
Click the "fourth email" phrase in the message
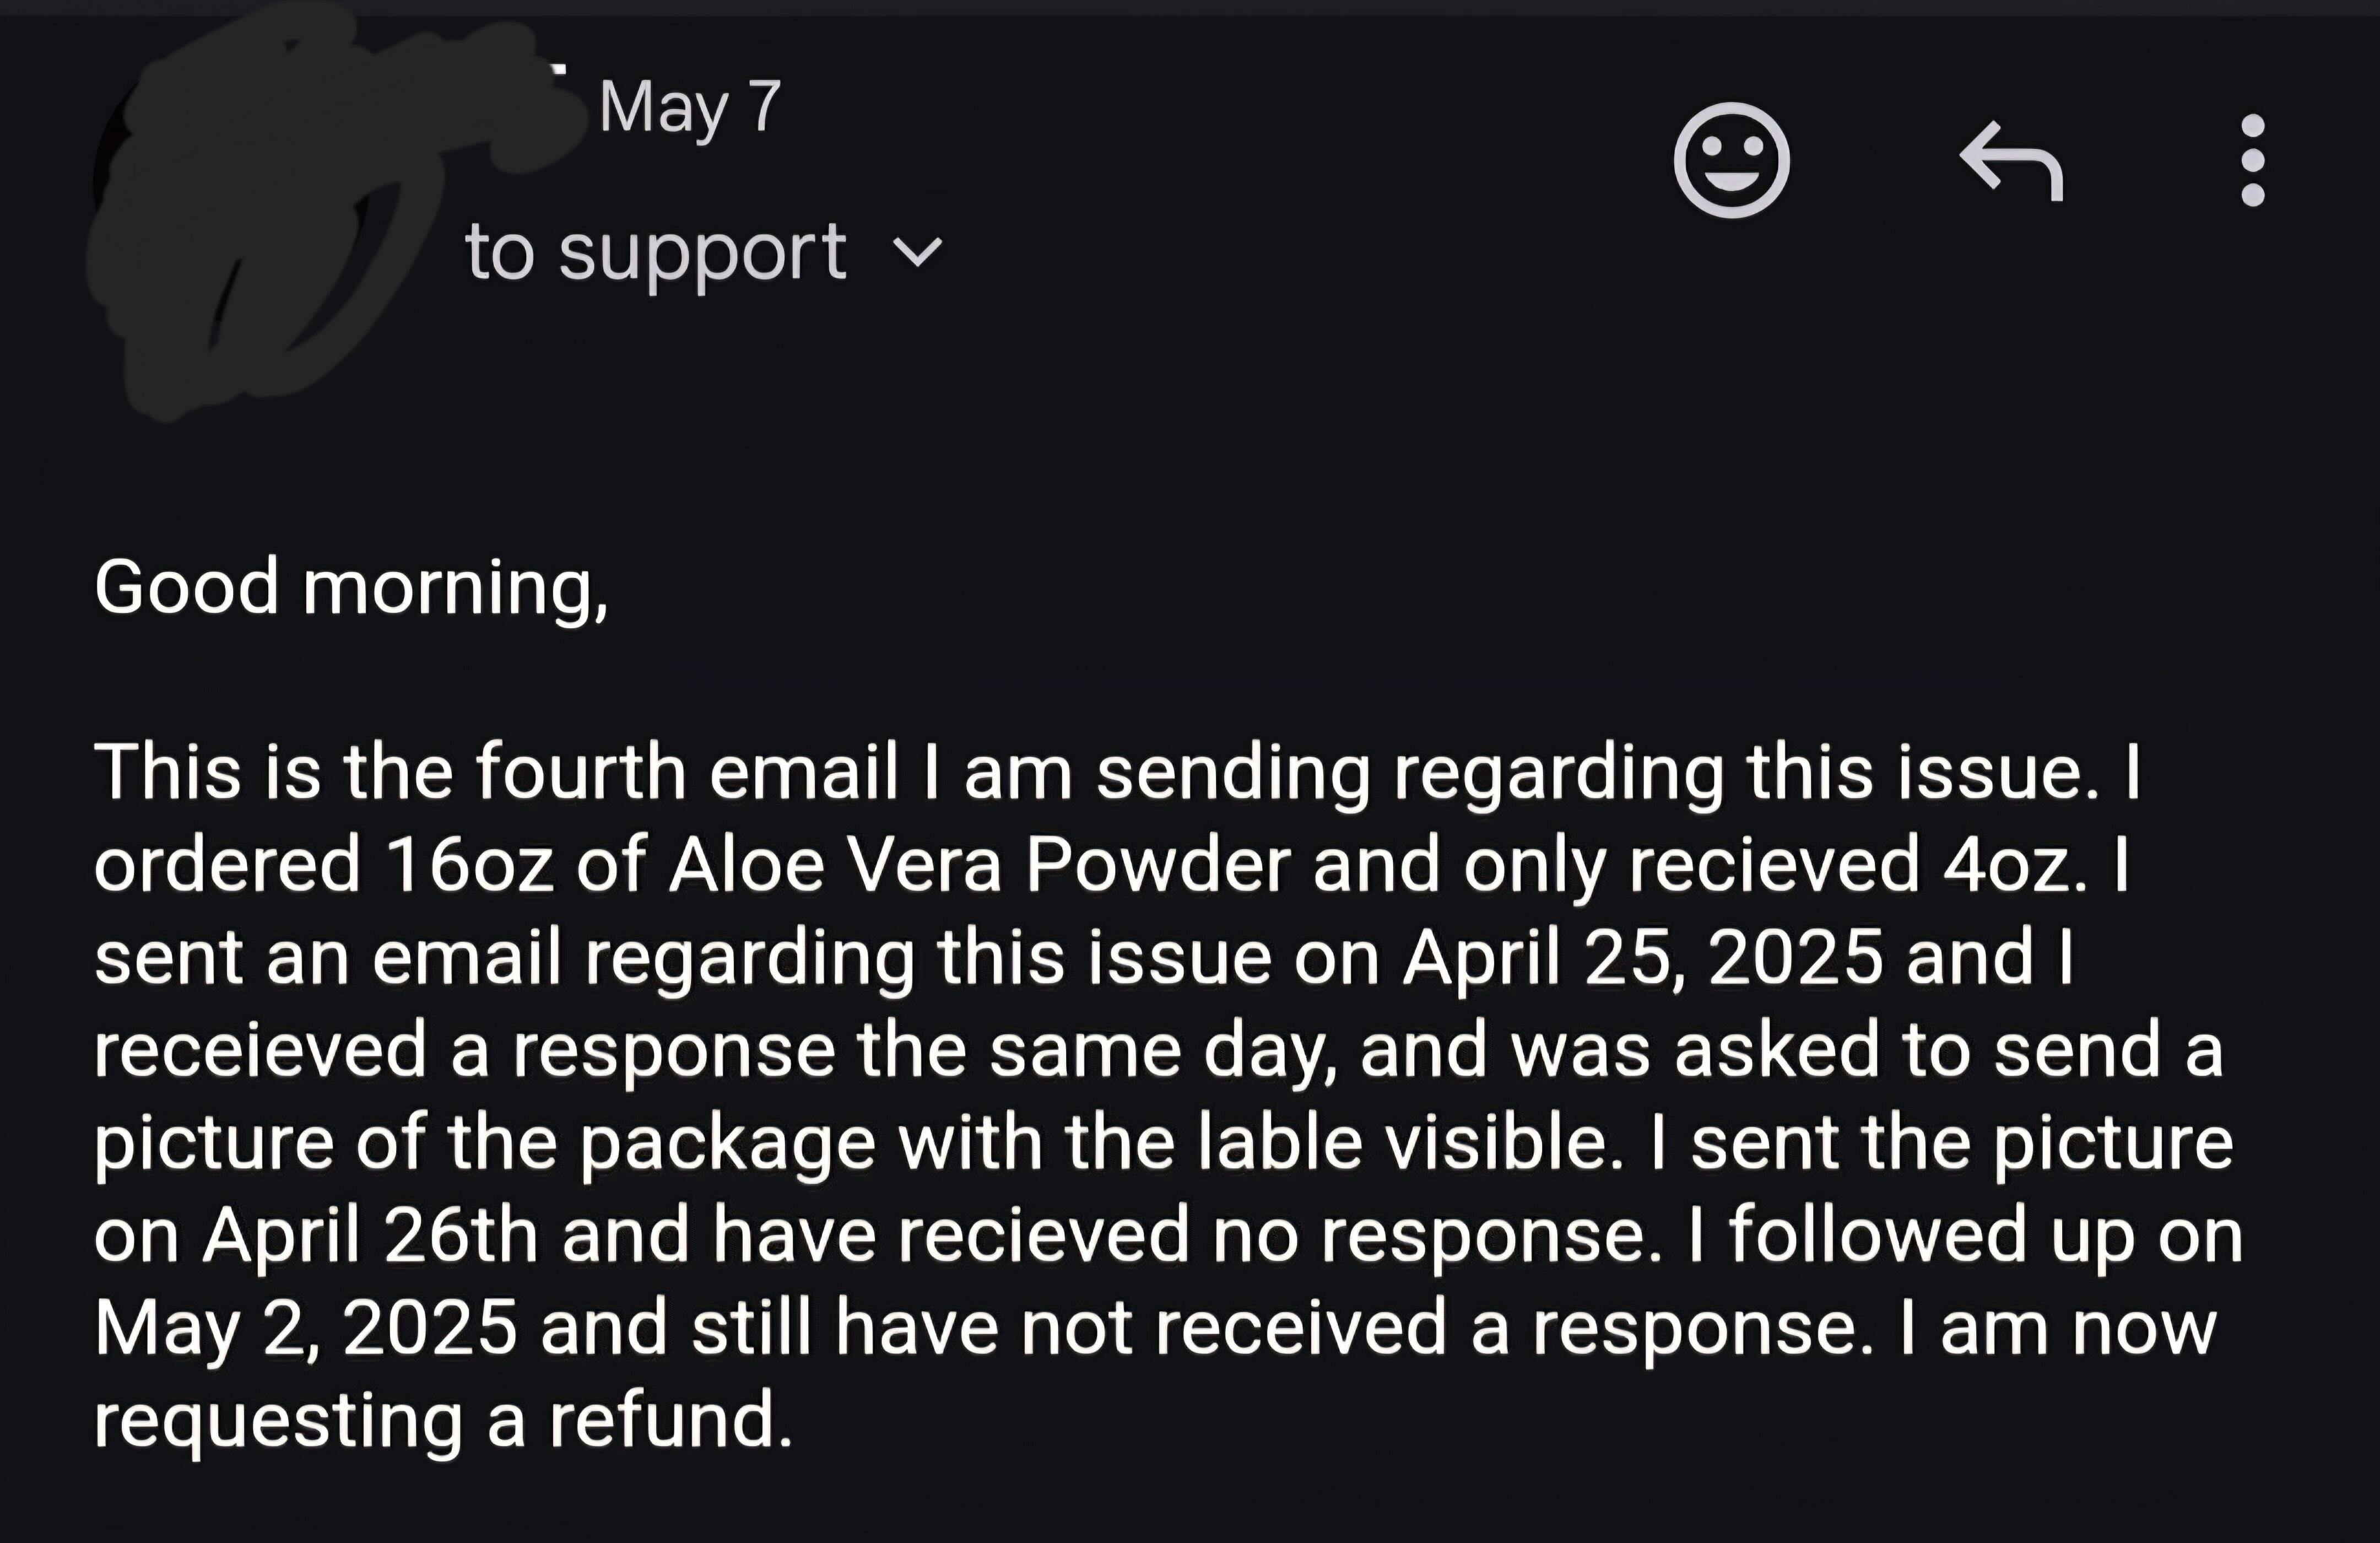[x=686, y=772]
